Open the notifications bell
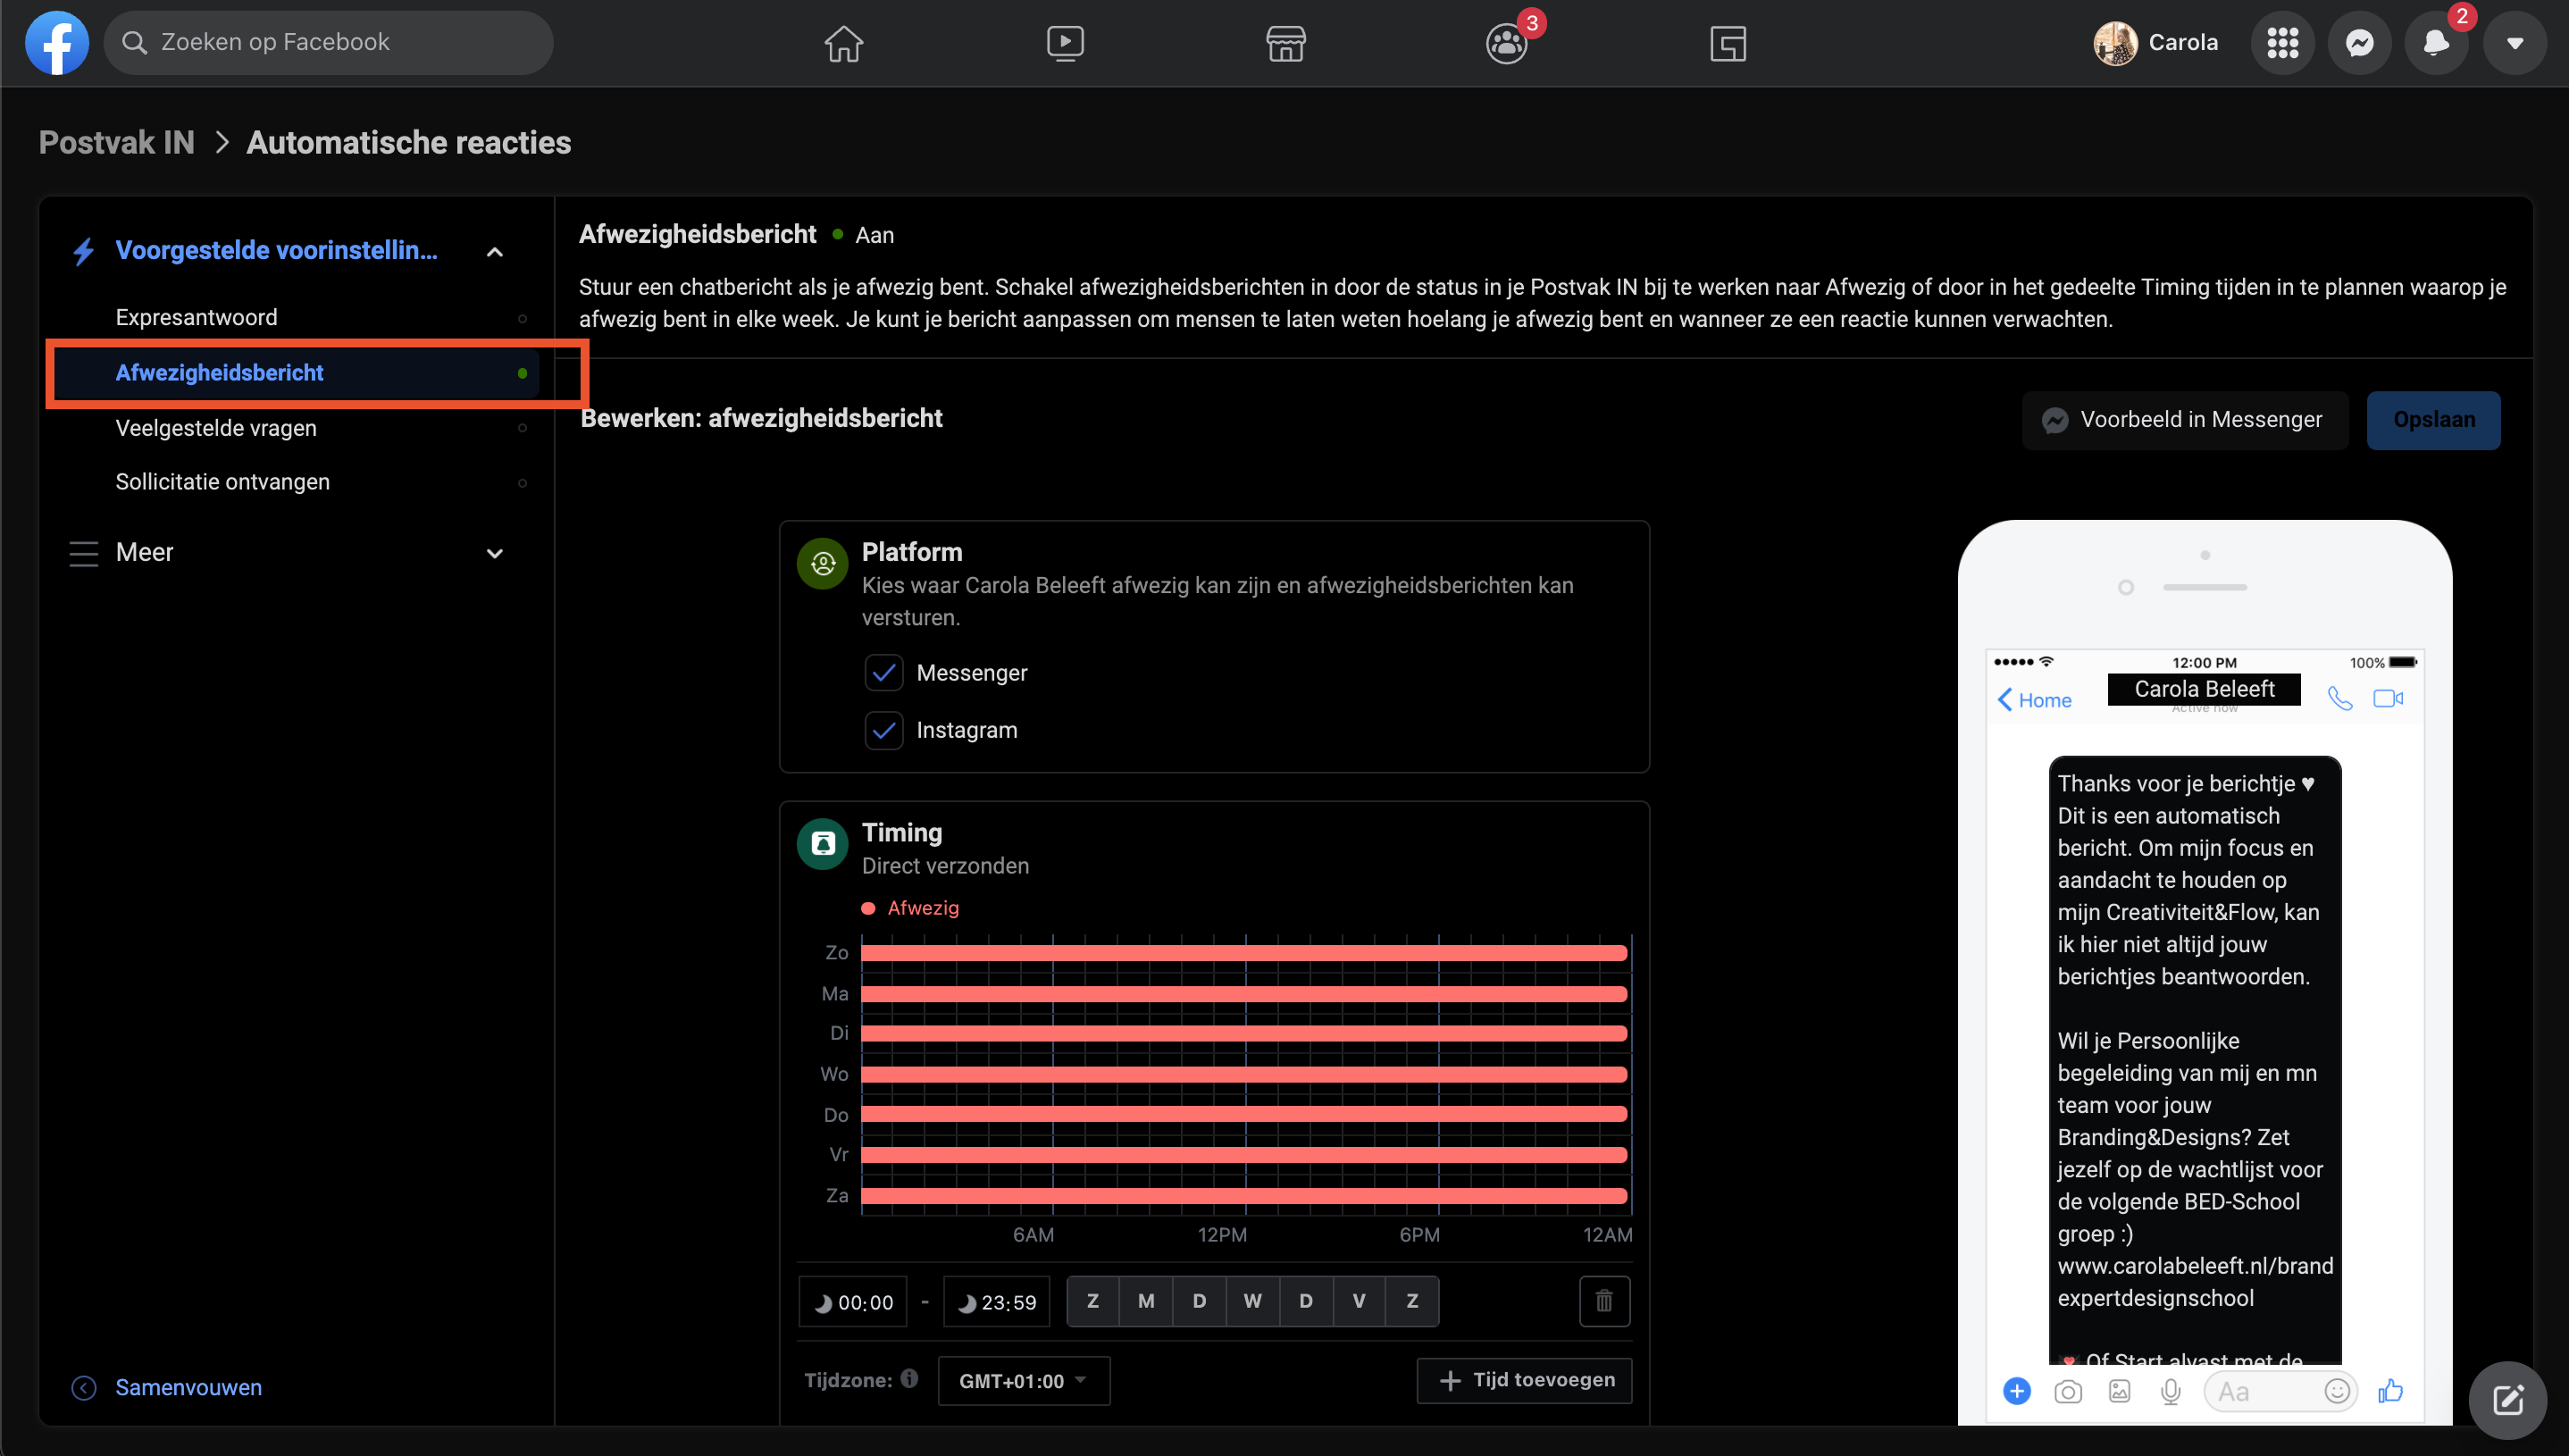2569x1456 pixels. [x=2436, y=43]
